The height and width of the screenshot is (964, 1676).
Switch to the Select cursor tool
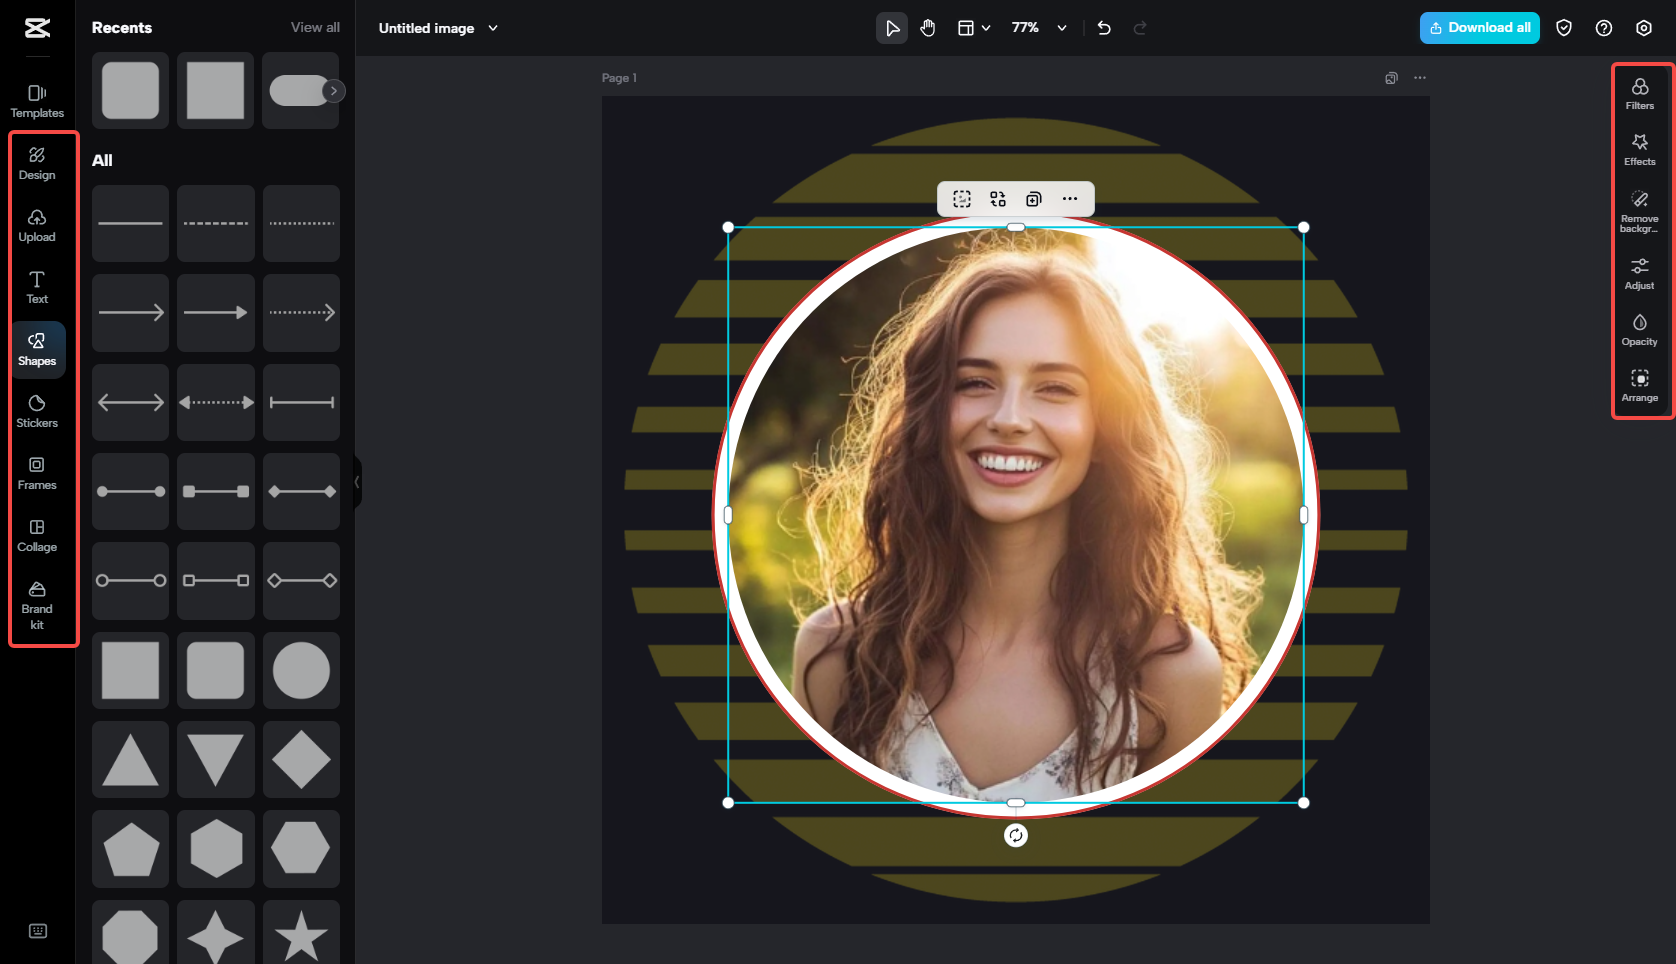point(891,28)
